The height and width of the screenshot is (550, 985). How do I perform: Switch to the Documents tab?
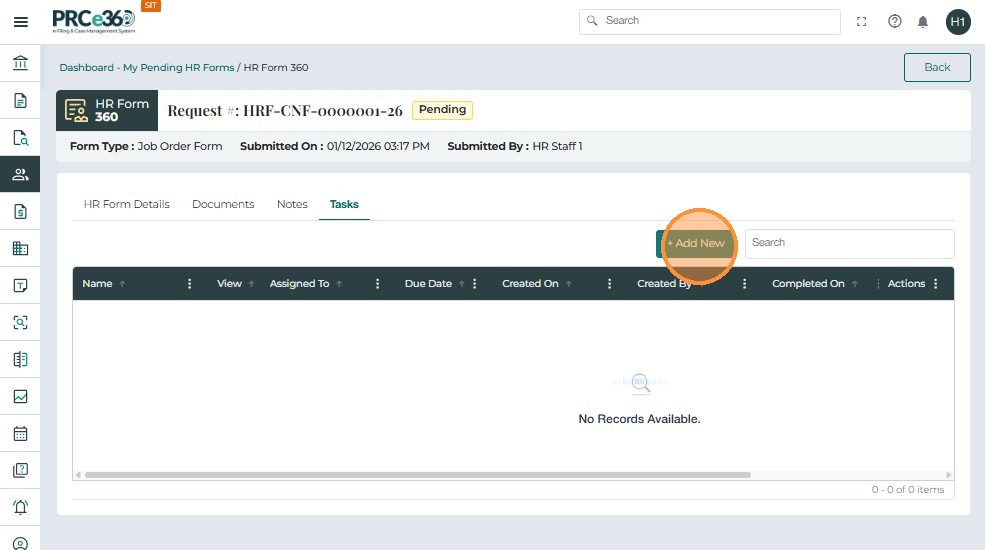coord(223,204)
